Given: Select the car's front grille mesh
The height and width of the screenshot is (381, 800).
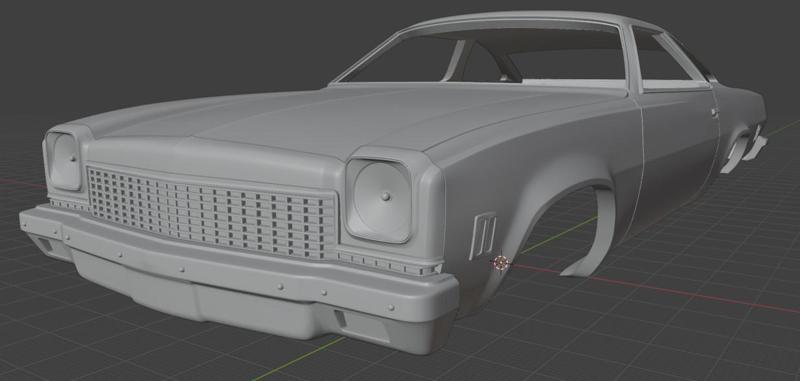Looking at the screenshot, I should (x=212, y=212).
